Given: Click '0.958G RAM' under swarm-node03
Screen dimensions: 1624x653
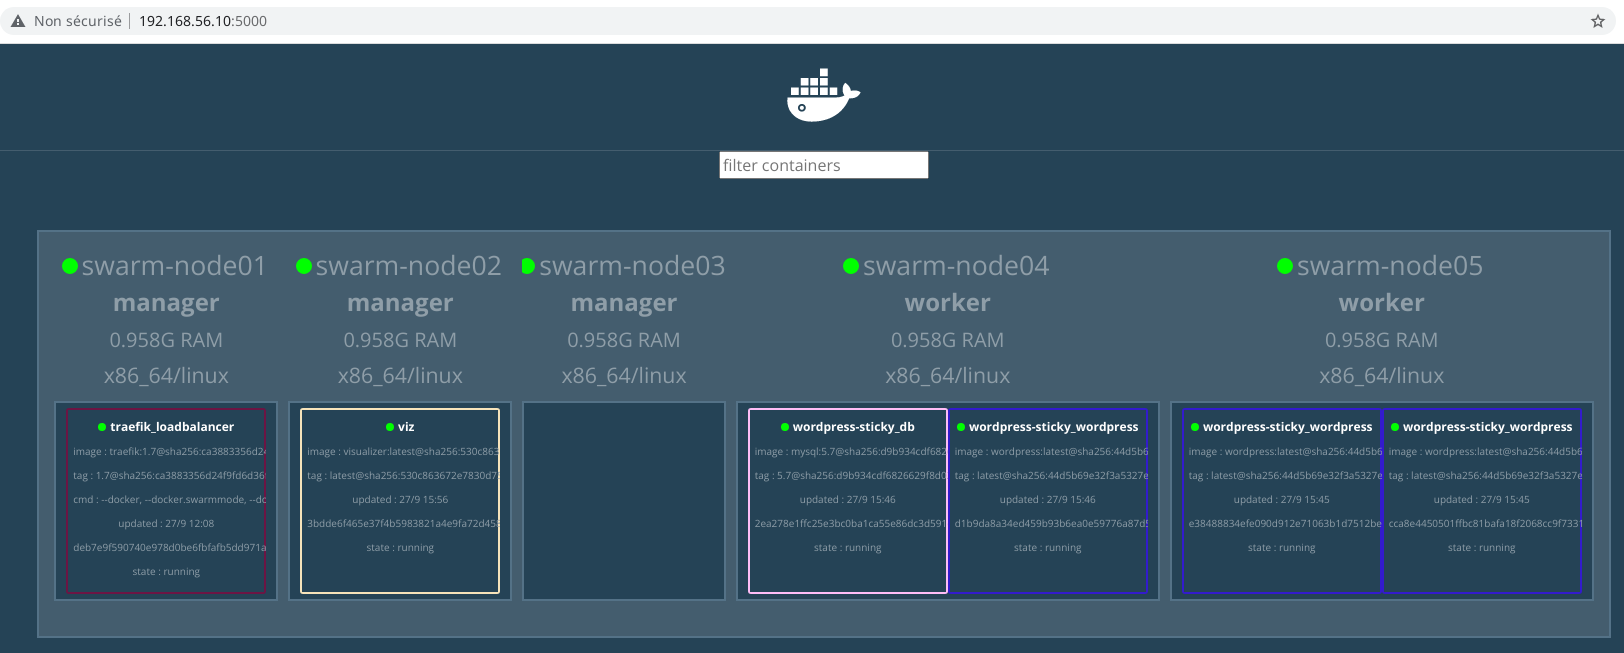Looking at the screenshot, I should point(624,340).
